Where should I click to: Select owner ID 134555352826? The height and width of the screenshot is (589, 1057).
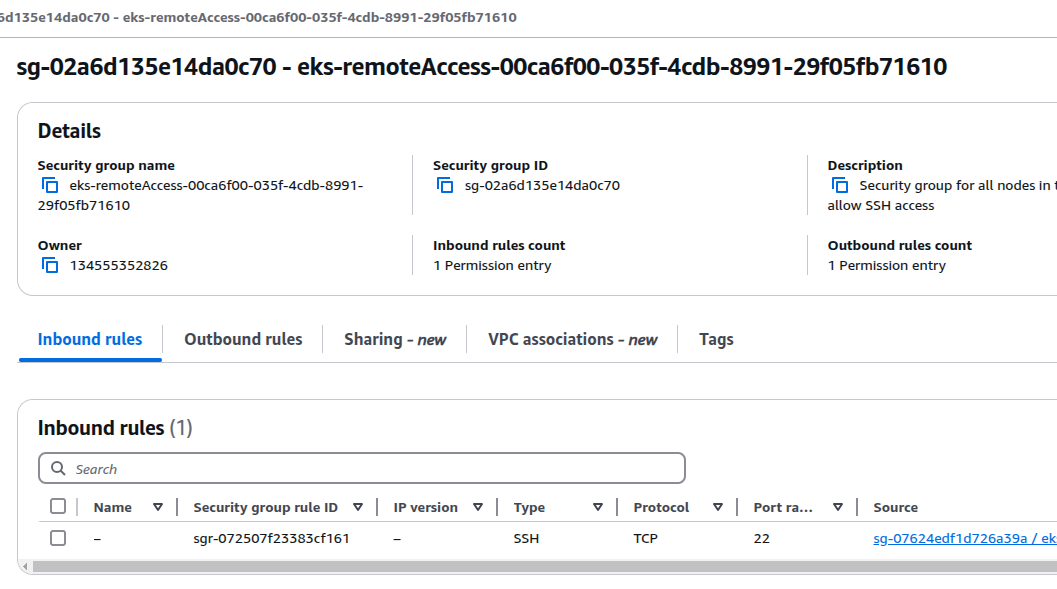119,266
